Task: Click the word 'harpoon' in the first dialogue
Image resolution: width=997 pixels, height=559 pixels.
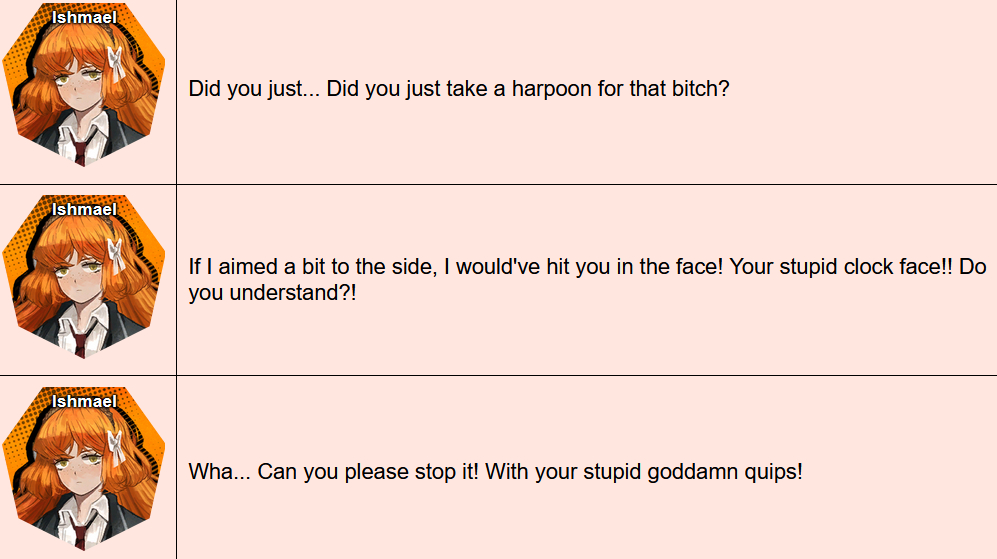Action: click(x=552, y=88)
